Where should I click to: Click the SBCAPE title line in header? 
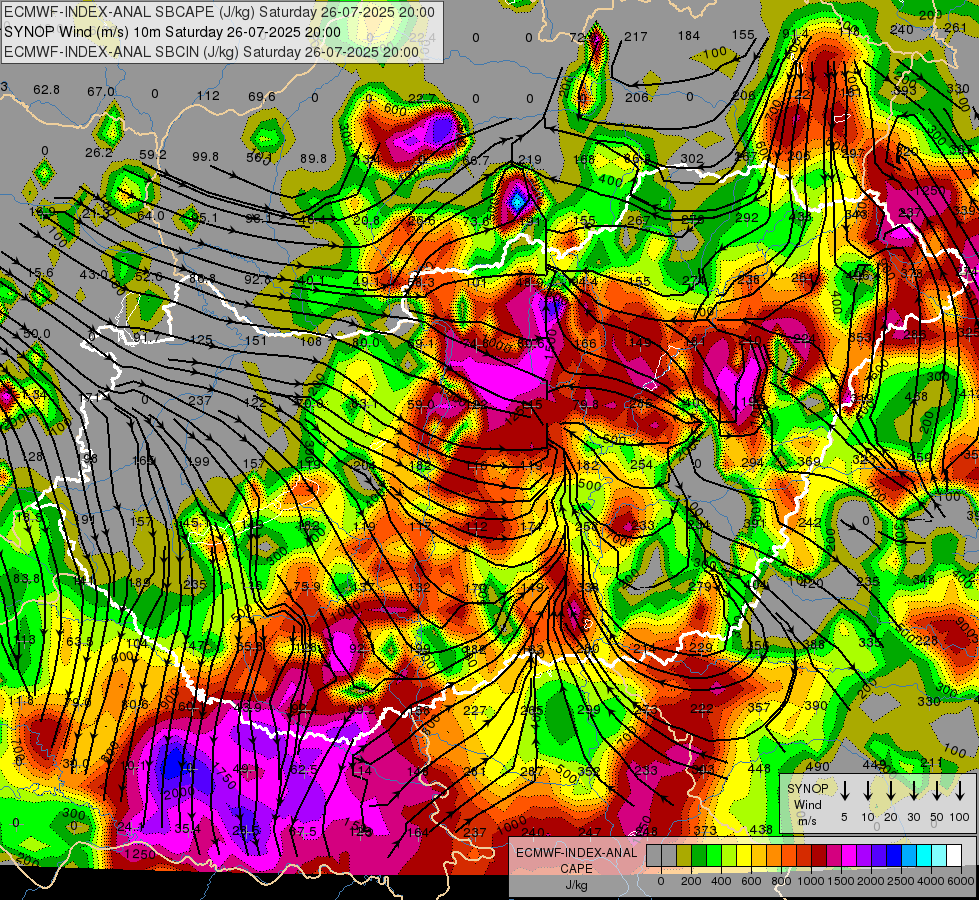pyautogui.click(x=219, y=12)
